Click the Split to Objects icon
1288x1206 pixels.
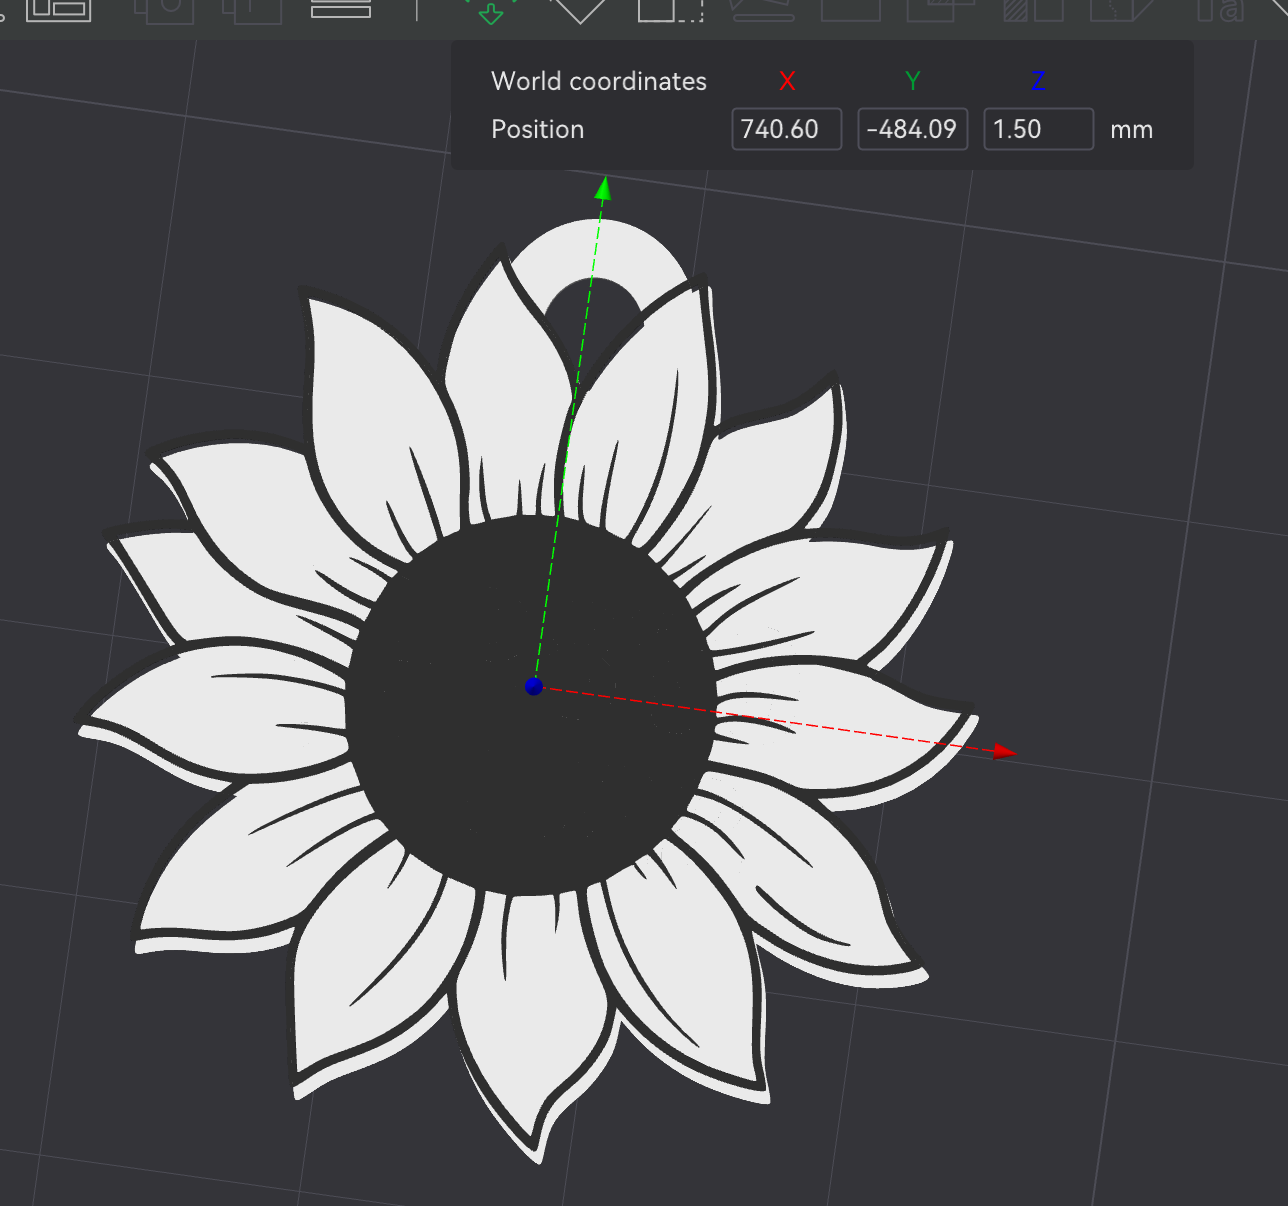point(163,9)
